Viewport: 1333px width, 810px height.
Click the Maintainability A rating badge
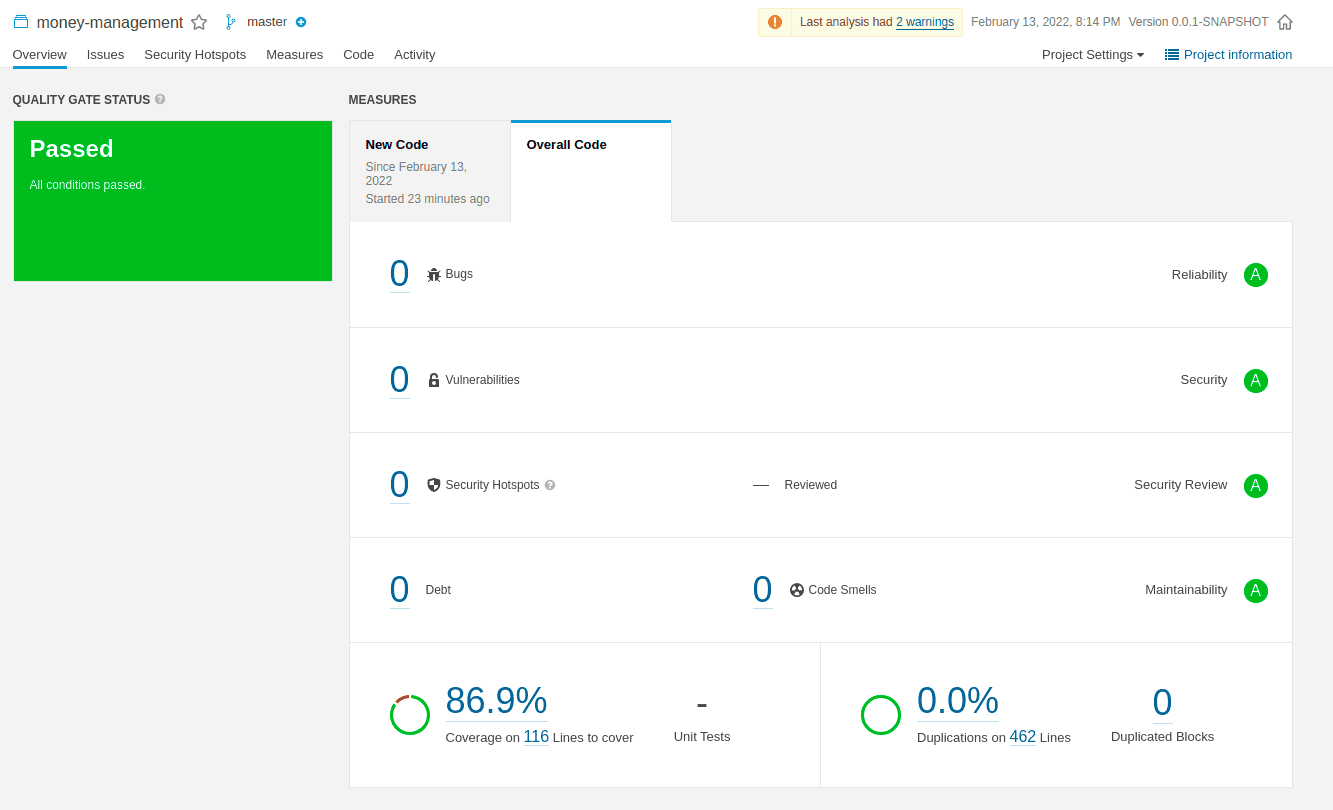pyautogui.click(x=1255, y=590)
